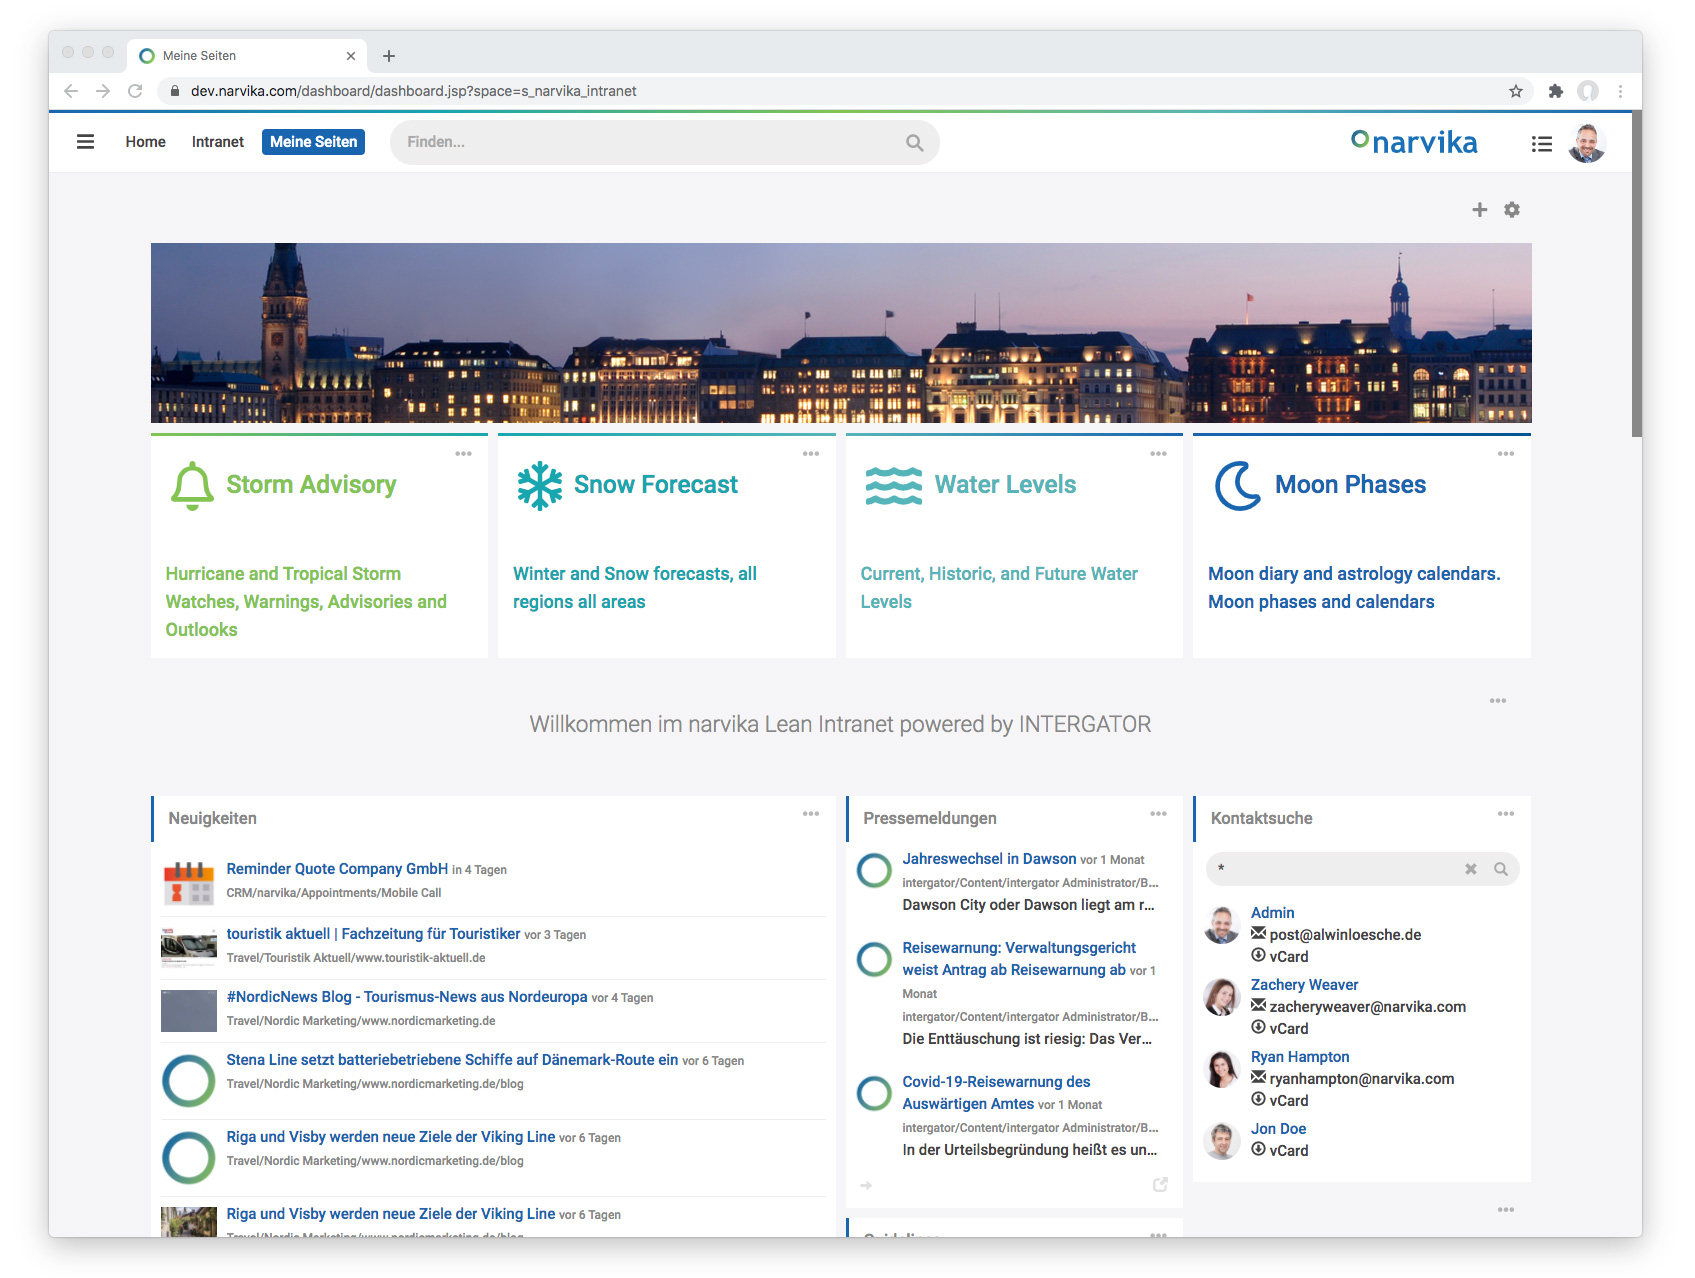This screenshot has width=1695, height=1278.
Task: Click ryanhampton@narvika.com email text
Action: 1361,1079
